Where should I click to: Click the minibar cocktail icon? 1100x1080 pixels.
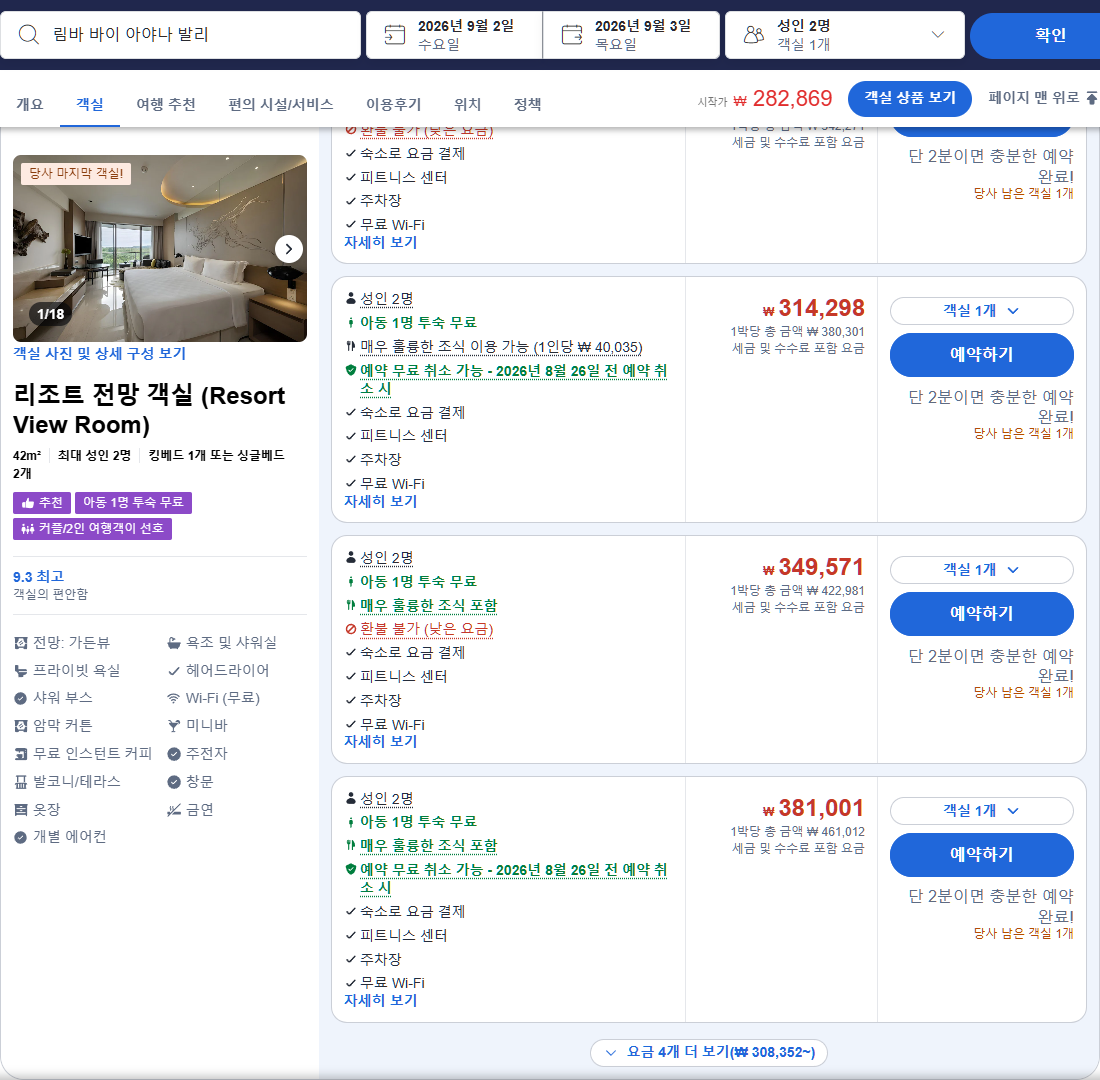pos(173,726)
